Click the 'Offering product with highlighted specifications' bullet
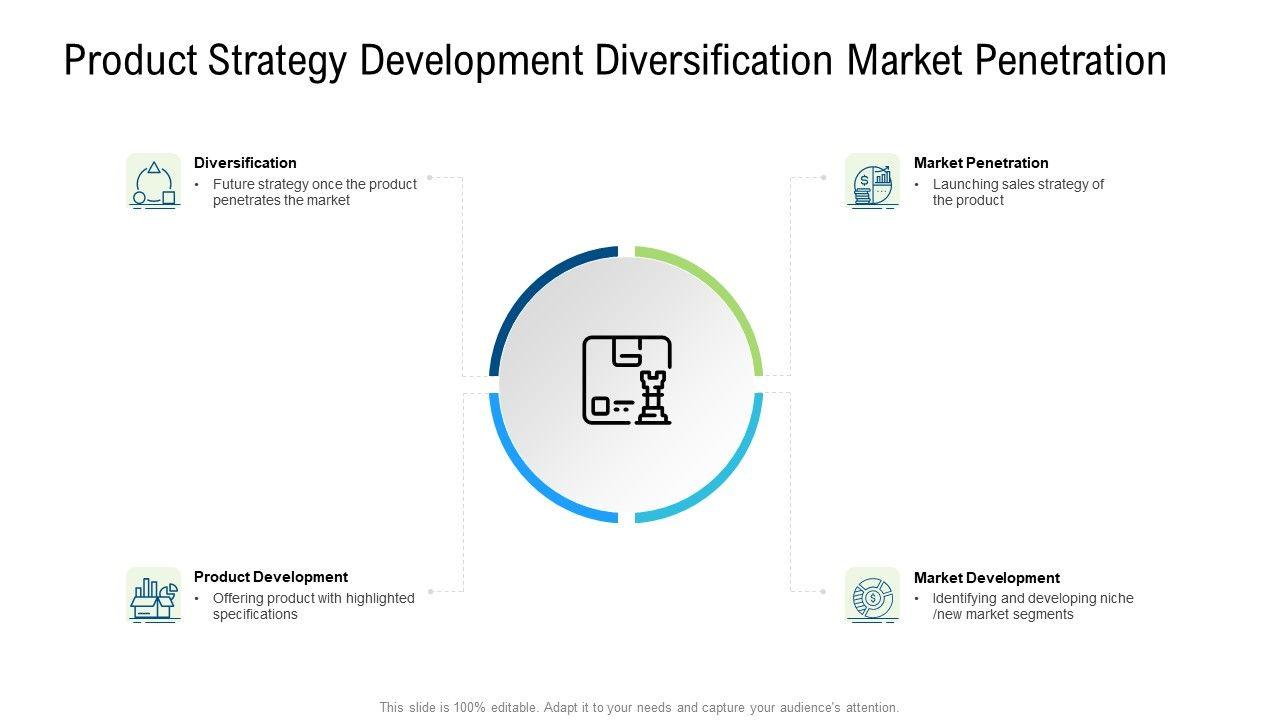This screenshot has width=1280, height=720. tap(313, 606)
